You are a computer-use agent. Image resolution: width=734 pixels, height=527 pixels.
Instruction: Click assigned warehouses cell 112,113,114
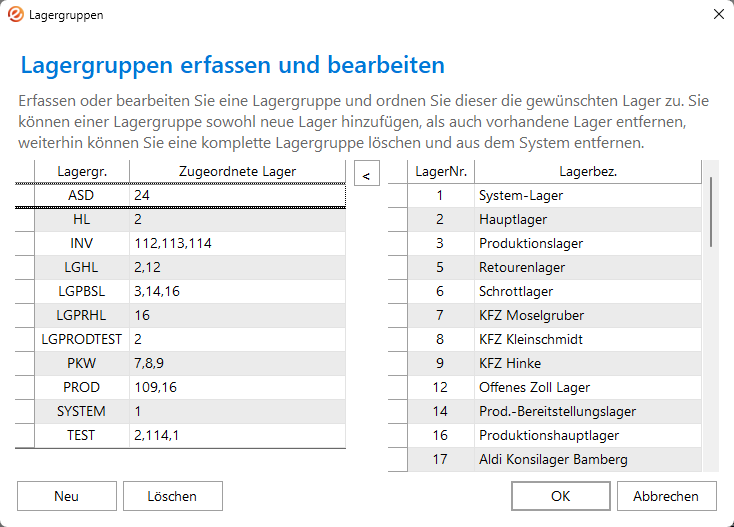[x=237, y=243]
